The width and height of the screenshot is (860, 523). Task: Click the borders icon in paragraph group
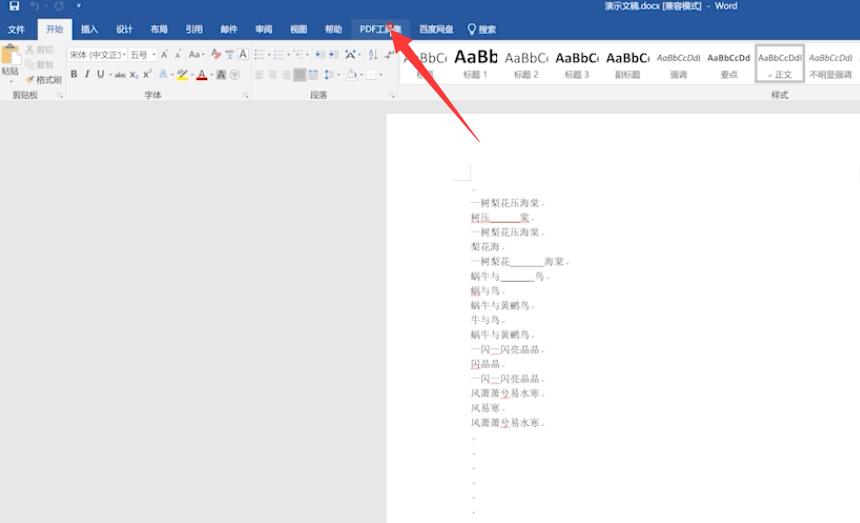tap(371, 75)
